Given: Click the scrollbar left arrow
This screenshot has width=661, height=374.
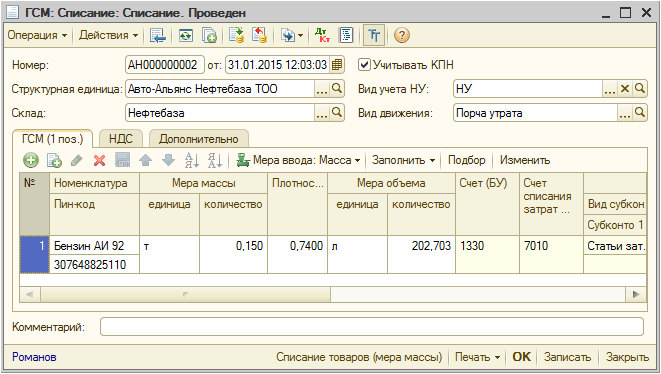Looking at the screenshot, I should coord(30,294).
